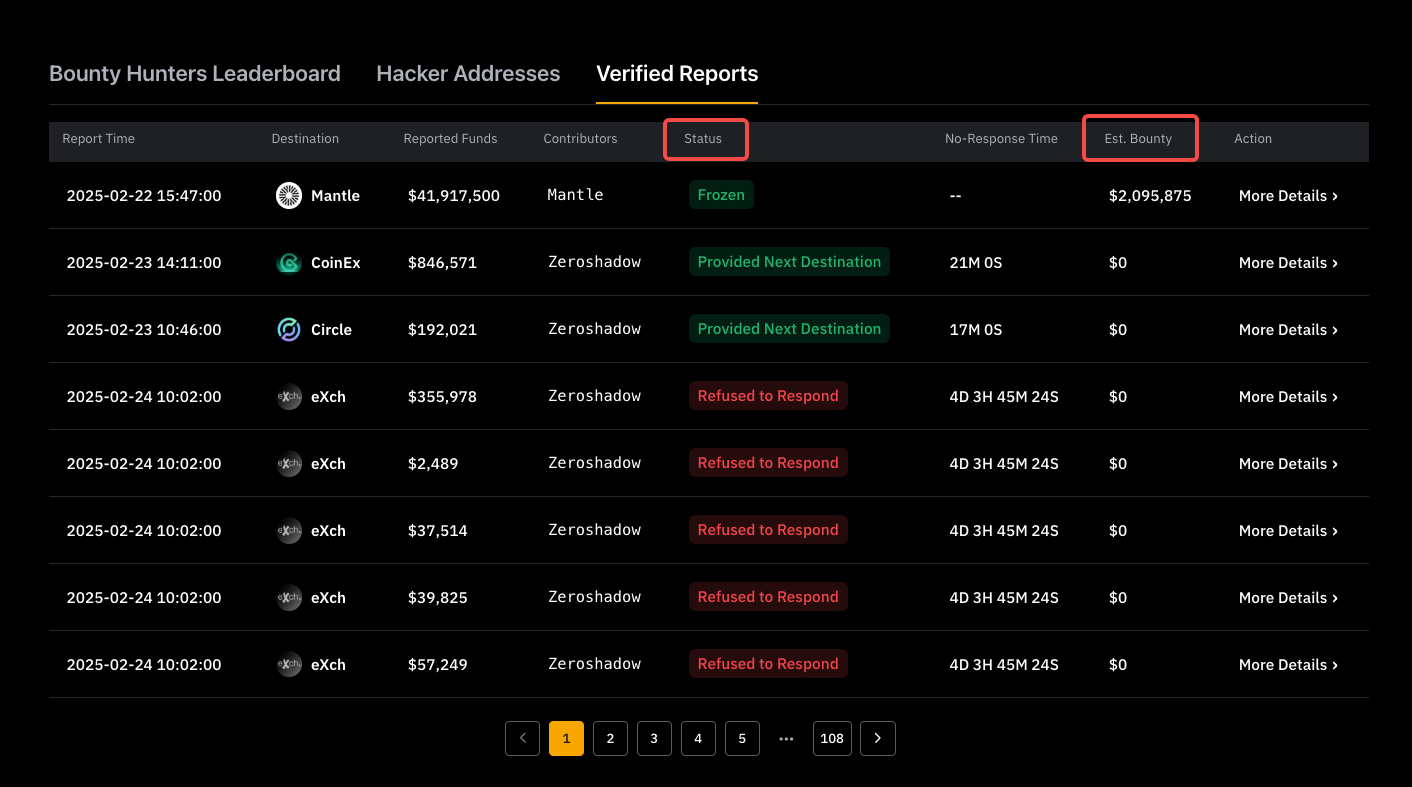Click the Mantle contributor name
Image resolution: width=1412 pixels, height=787 pixels.
(575, 195)
